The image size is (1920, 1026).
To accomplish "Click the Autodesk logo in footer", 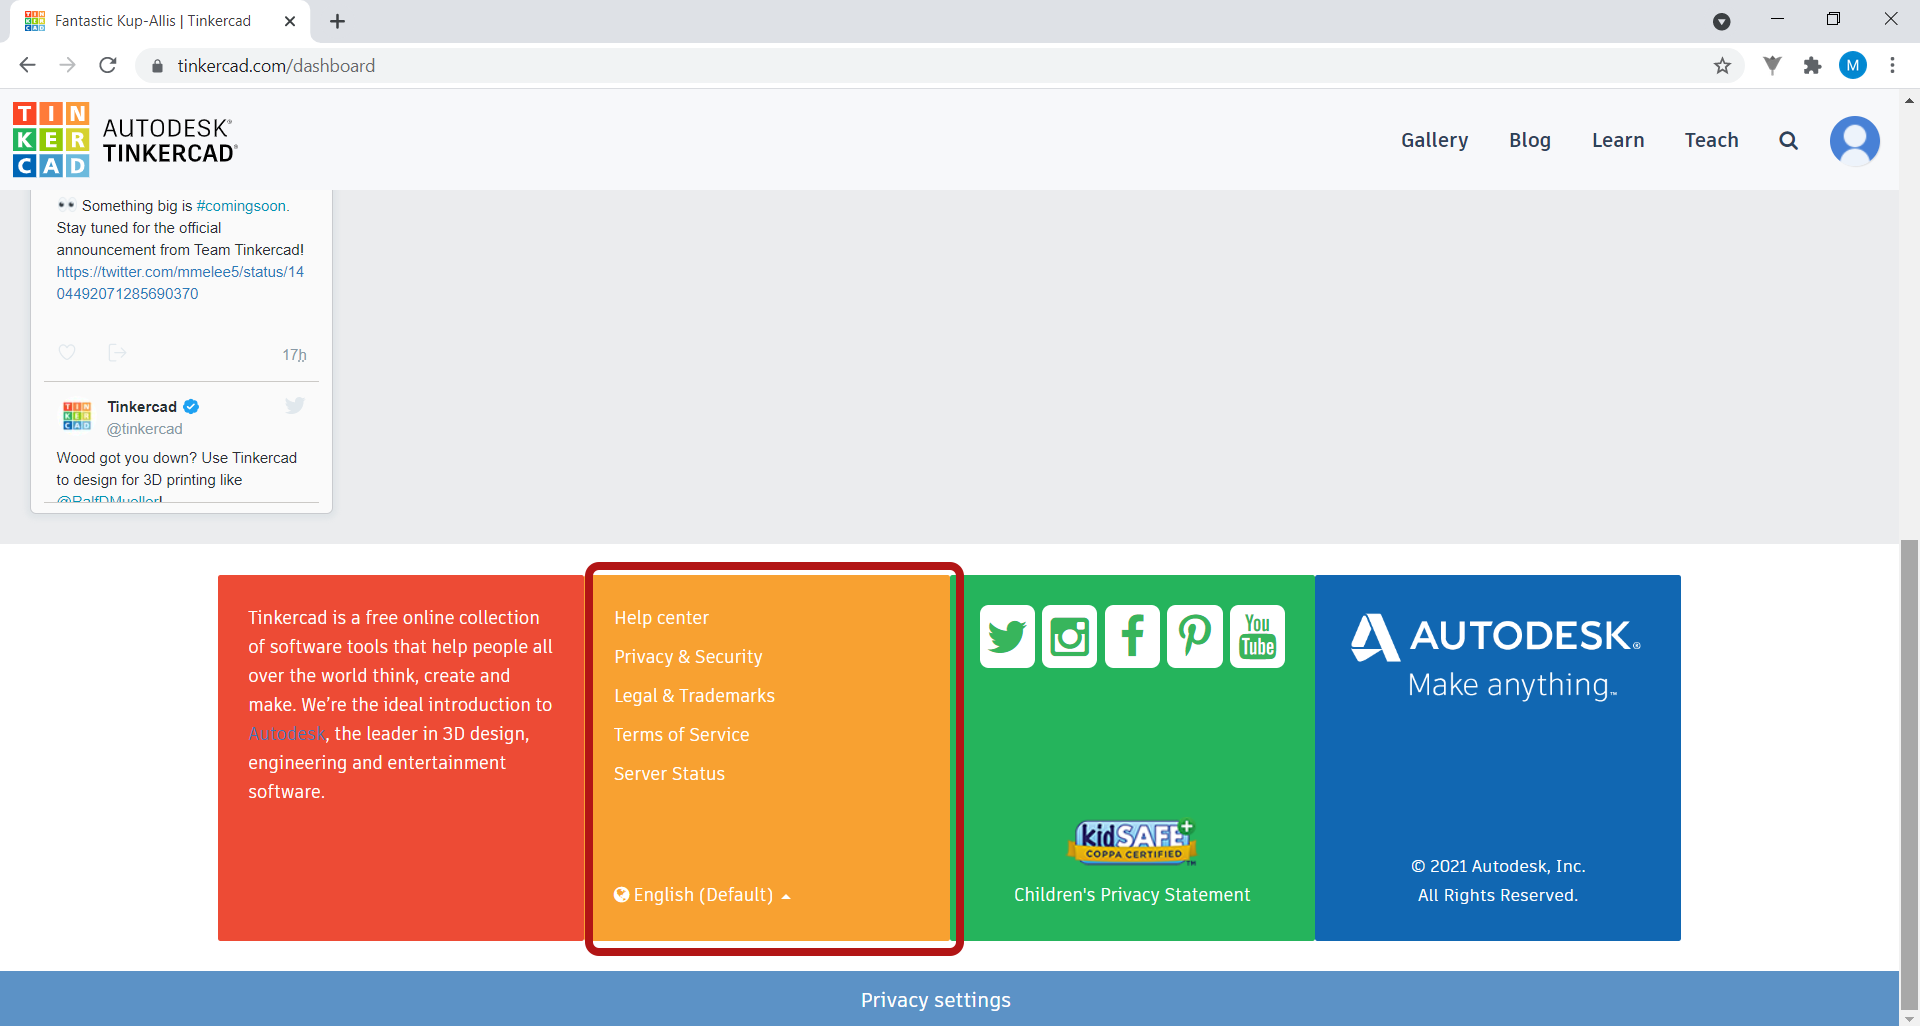I will click(x=1496, y=637).
